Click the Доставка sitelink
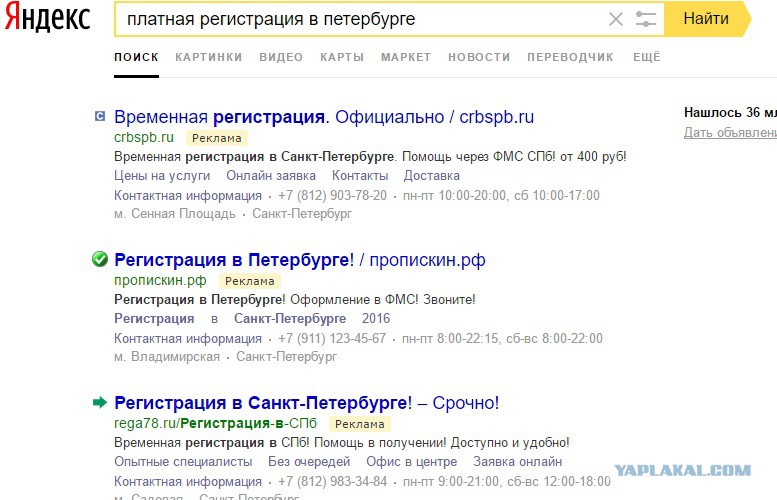The image size is (777, 500). pyautogui.click(x=432, y=175)
